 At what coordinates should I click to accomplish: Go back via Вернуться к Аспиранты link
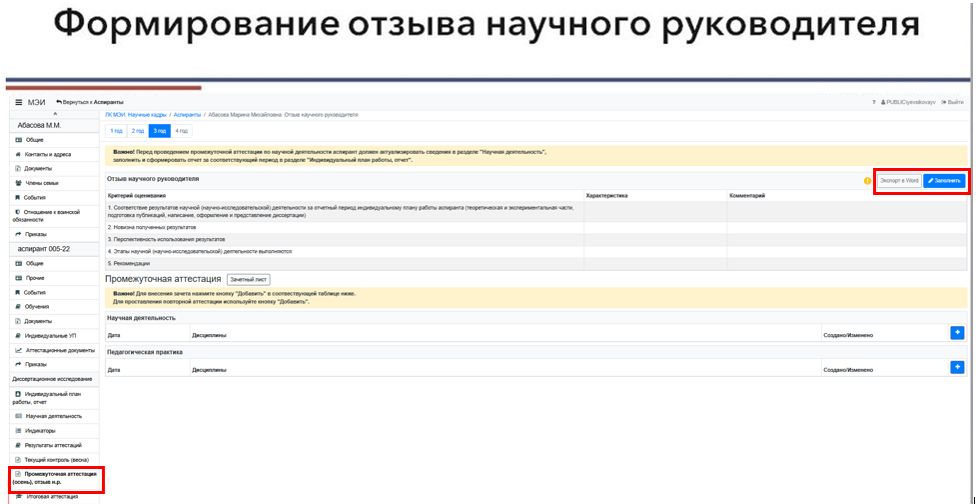pos(92,102)
